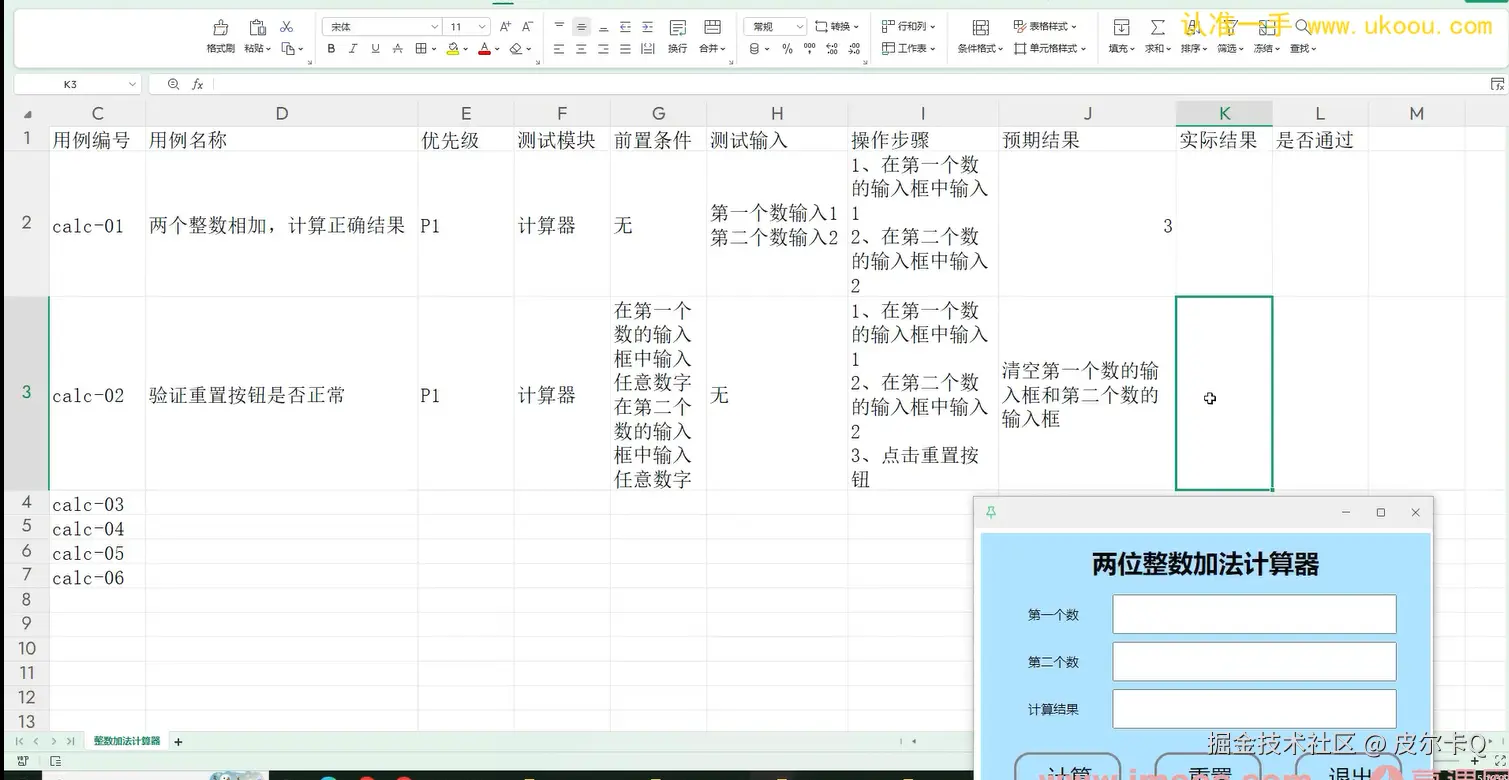1509x780 pixels.
Task: Select cell containing calc-05
Action: (x=97, y=553)
